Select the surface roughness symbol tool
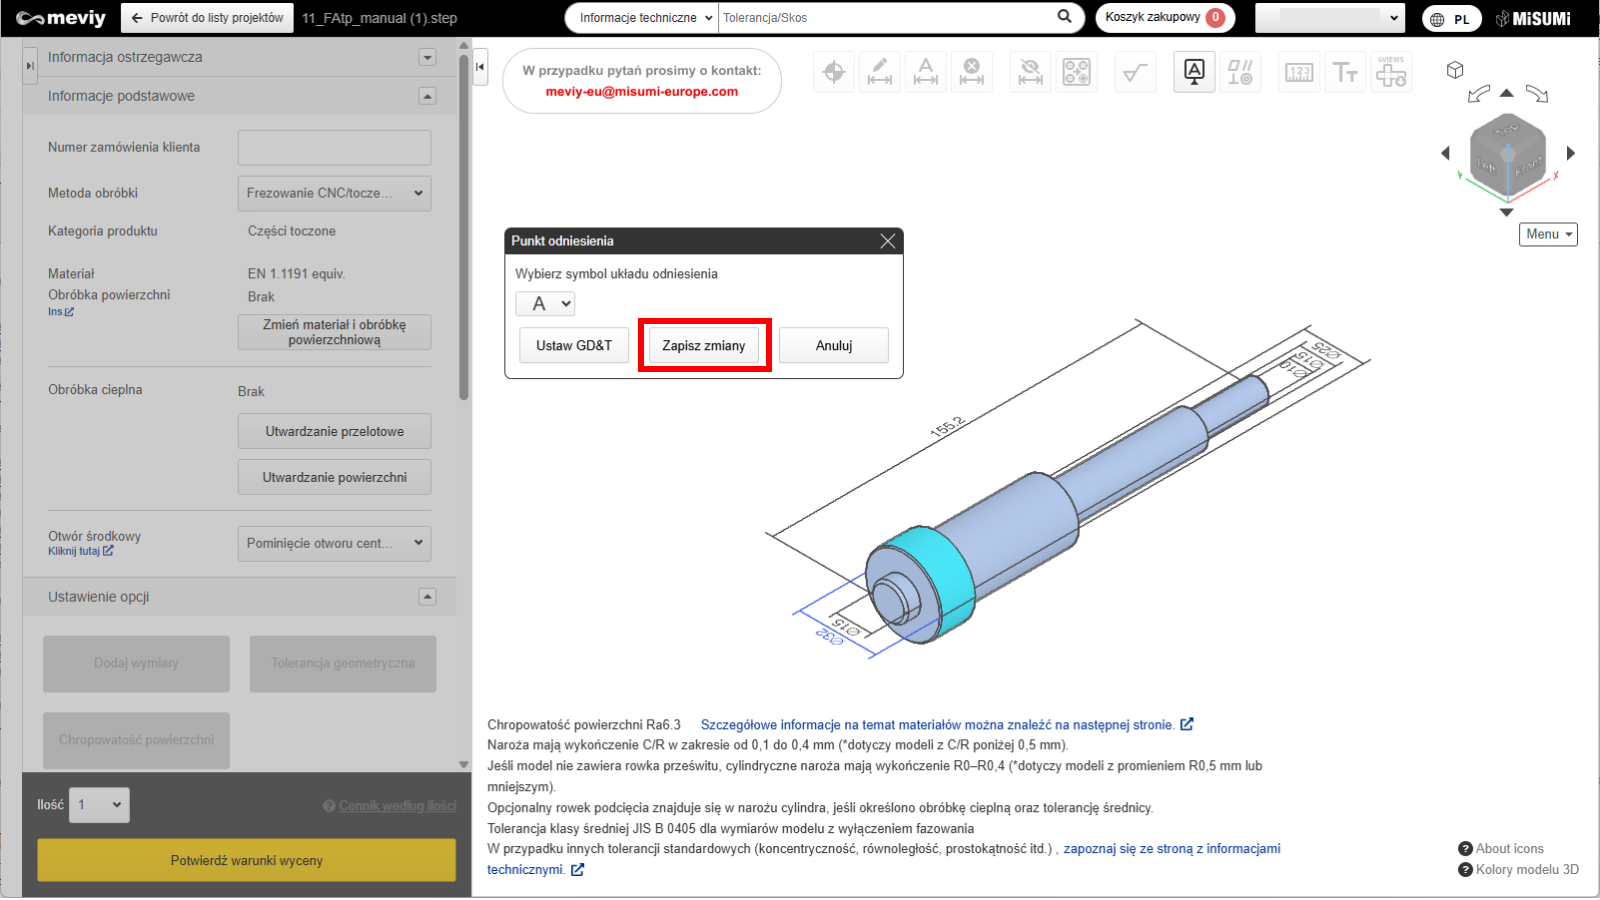Screen dimensions: 1600x900 1135,72
